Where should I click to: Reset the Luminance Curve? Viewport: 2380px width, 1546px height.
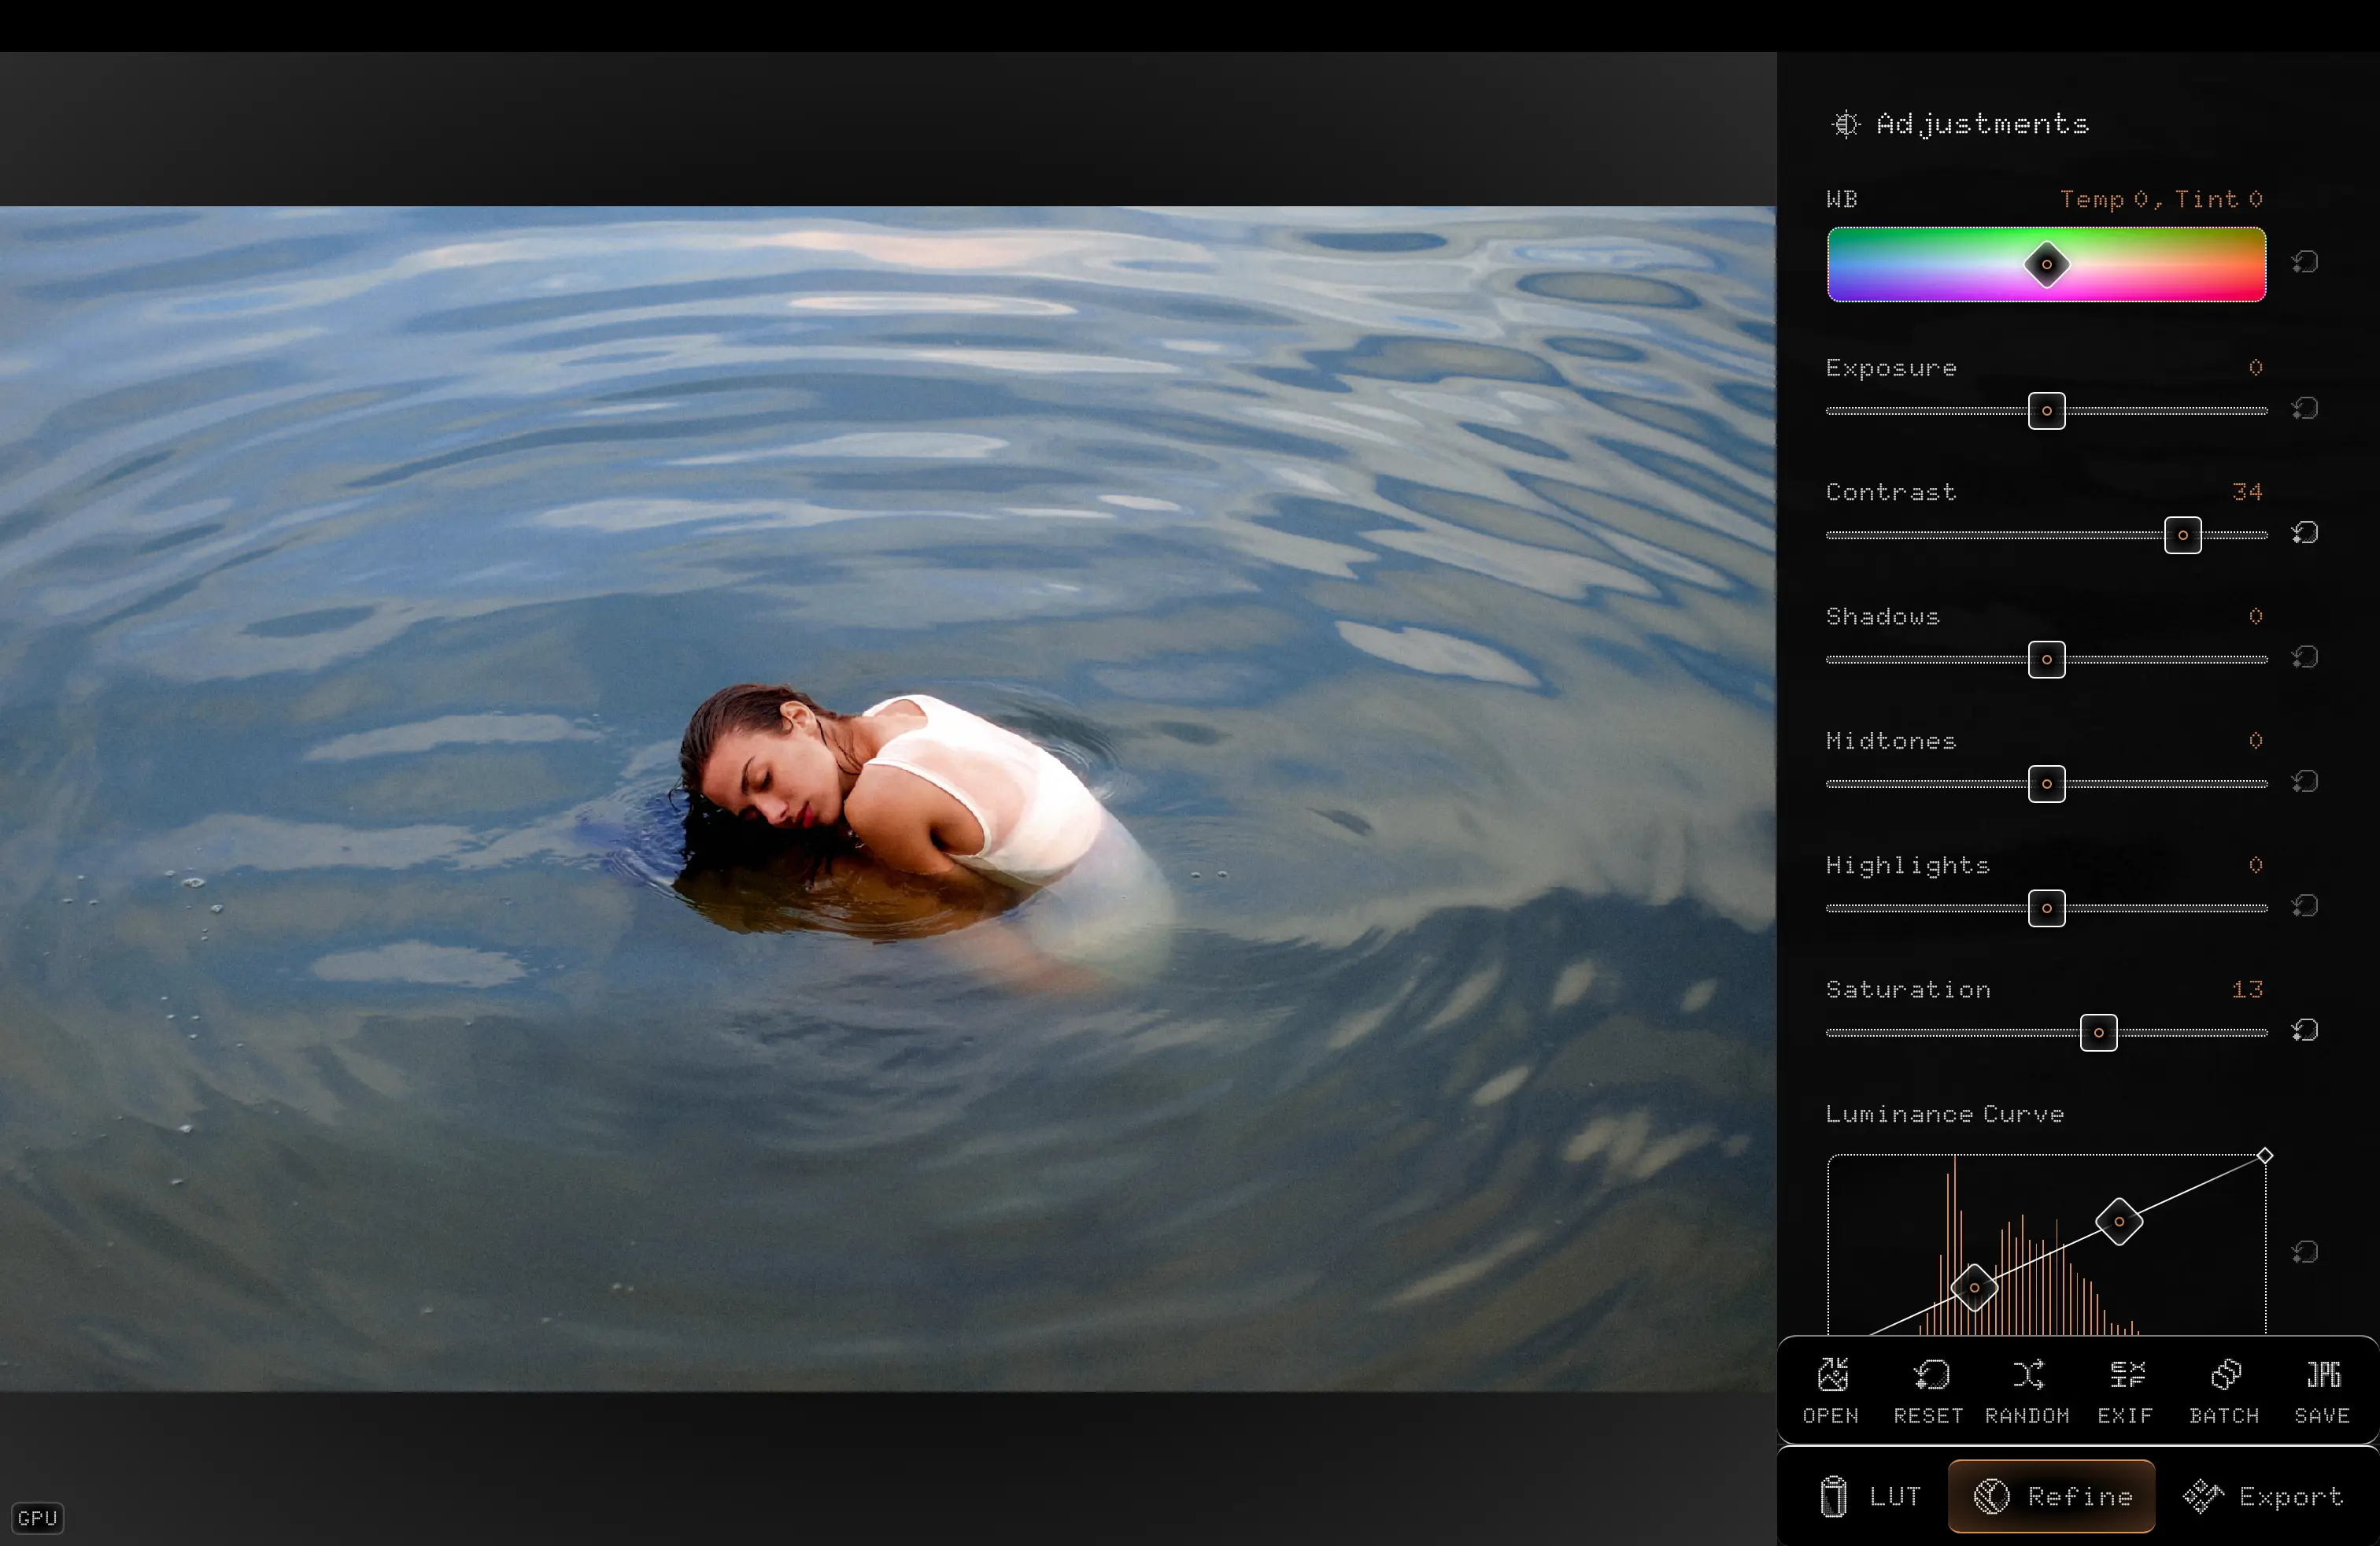click(x=2305, y=1252)
